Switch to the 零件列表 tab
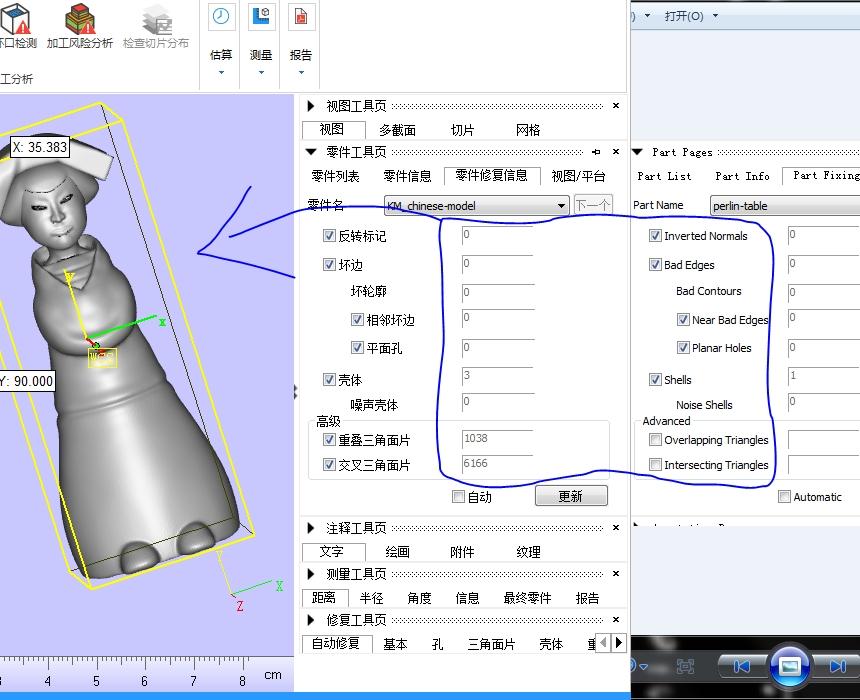This screenshot has height=700, width=860. (335, 176)
